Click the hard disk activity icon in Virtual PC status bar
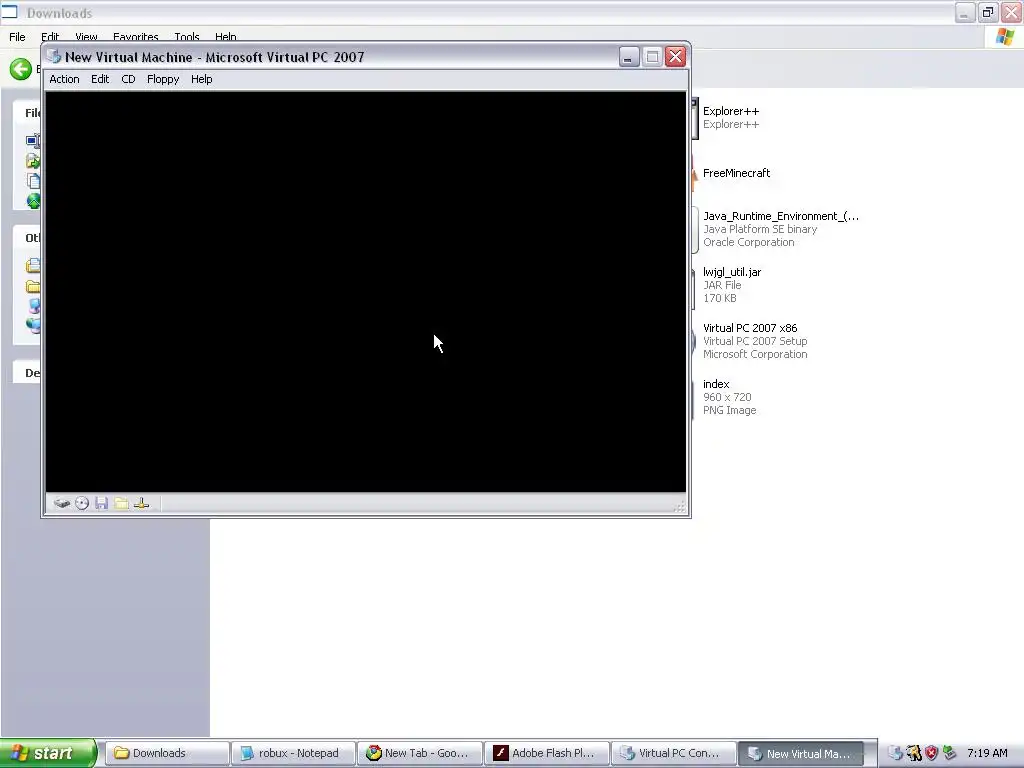Screen dimensions: 1024x768 coord(62,504)
